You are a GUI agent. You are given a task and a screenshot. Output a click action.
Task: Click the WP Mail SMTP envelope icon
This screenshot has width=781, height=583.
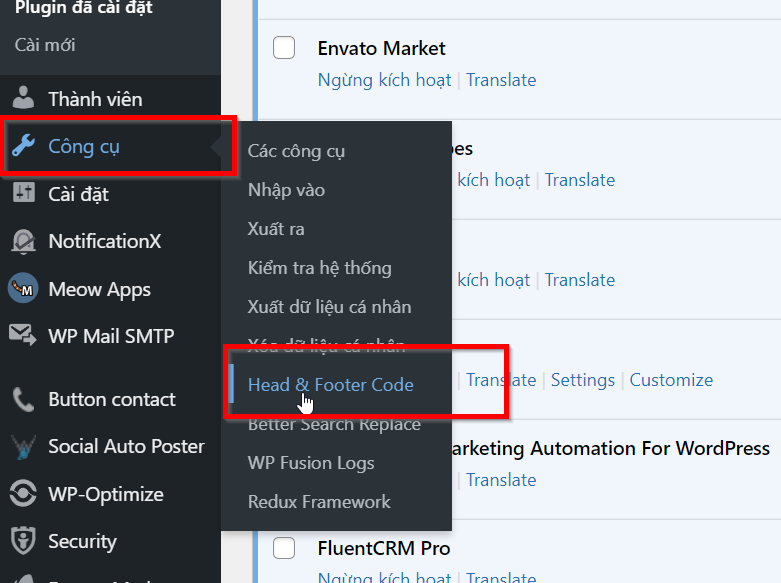[23, 335]
